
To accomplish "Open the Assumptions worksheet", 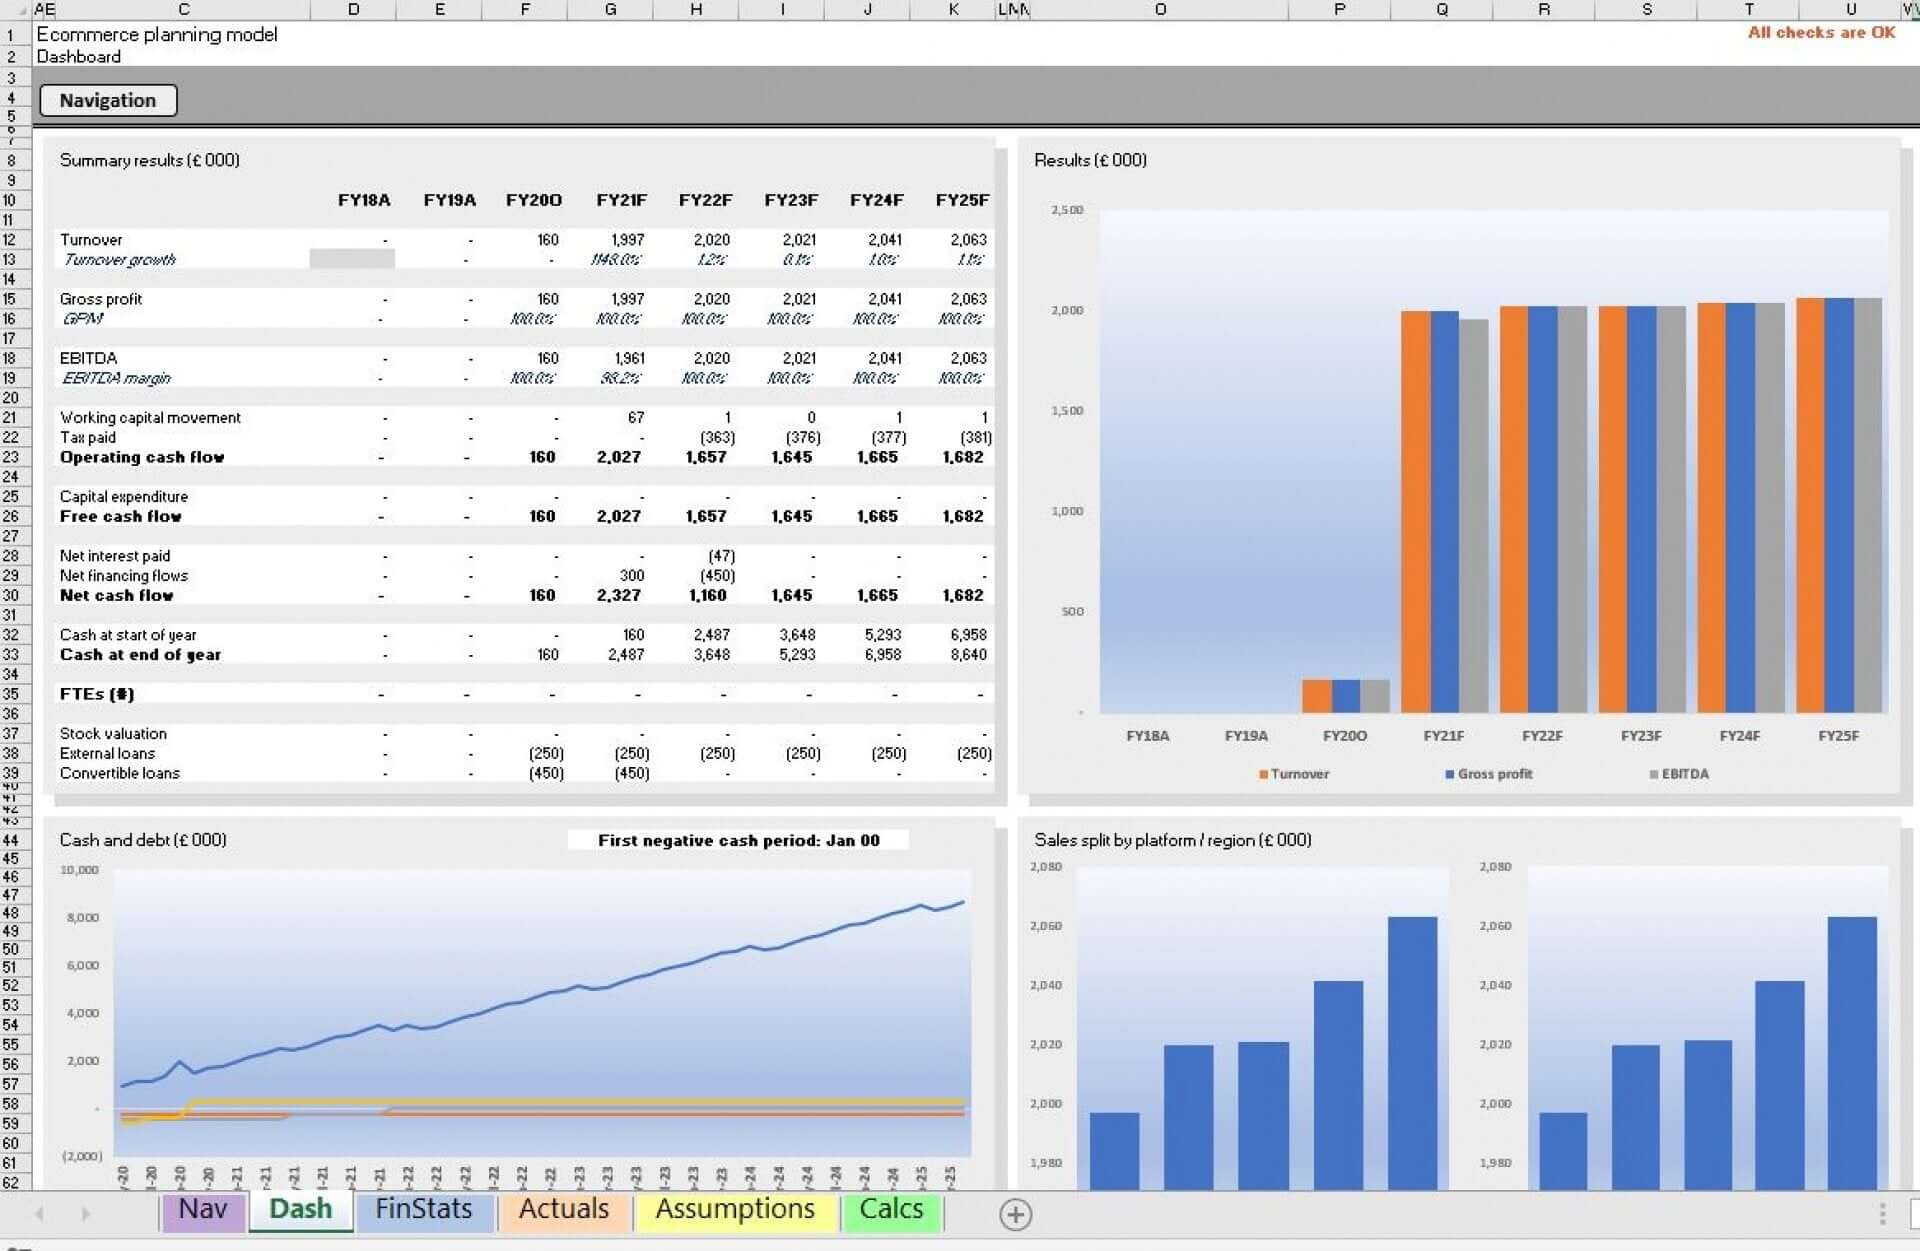I will pos(732,1210).
